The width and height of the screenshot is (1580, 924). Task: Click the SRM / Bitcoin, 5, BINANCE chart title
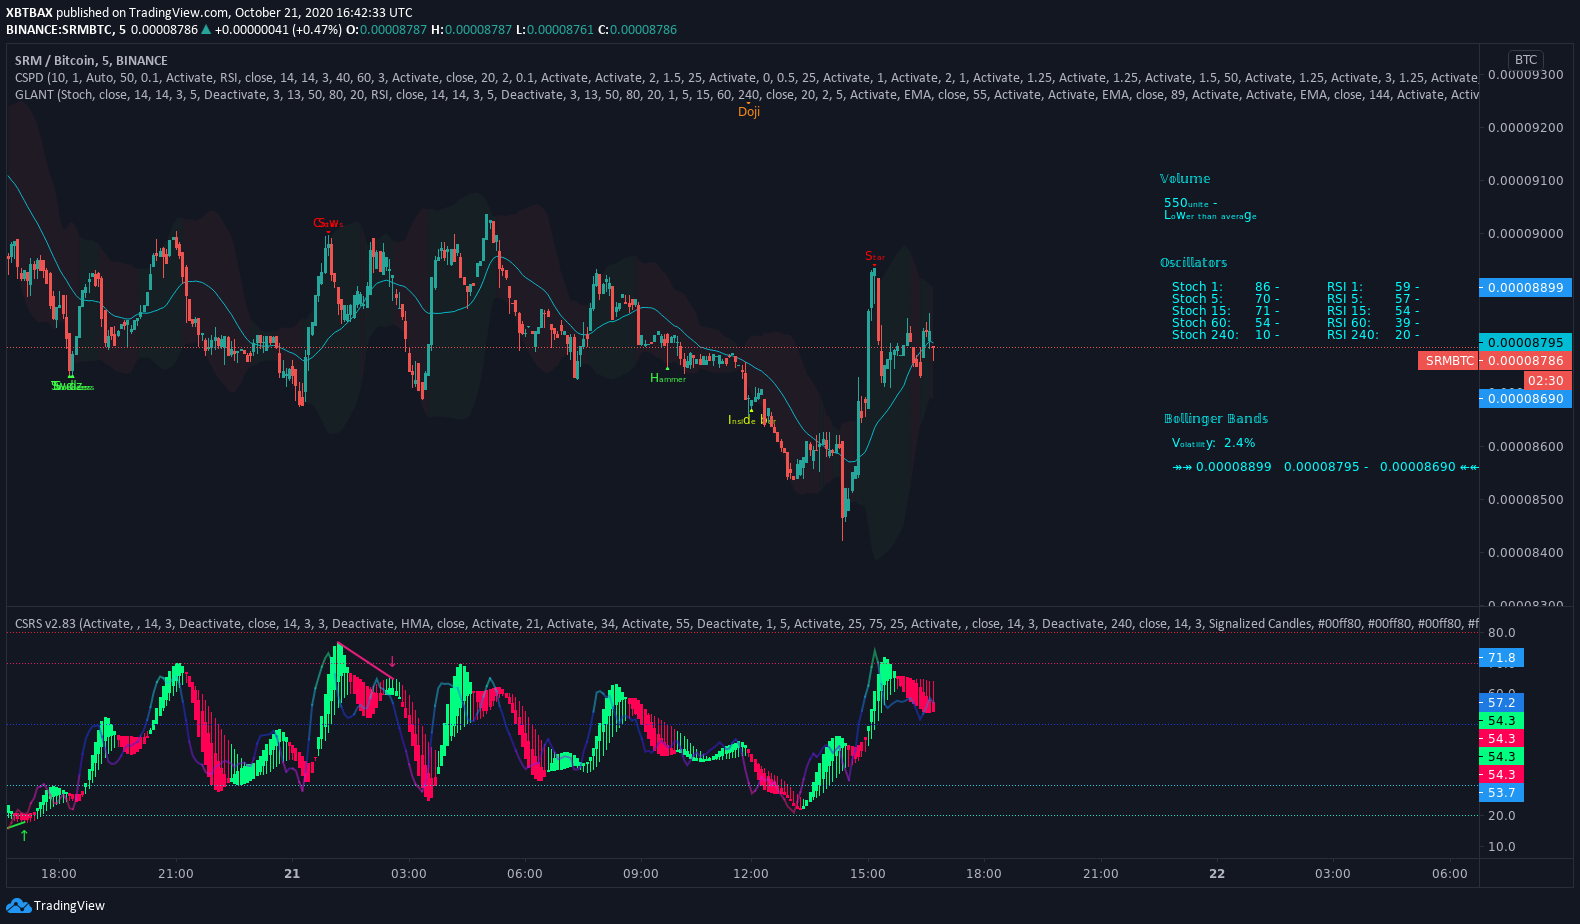(91, 61)
